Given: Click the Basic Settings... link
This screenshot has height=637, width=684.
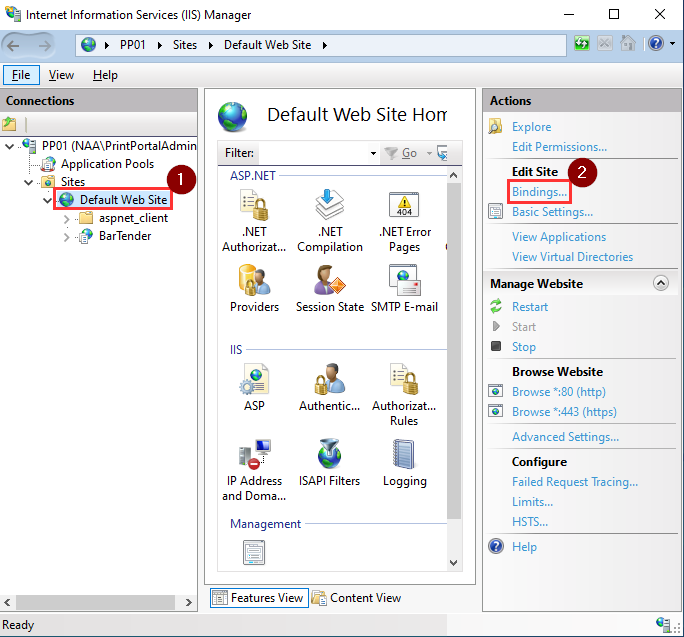Looking at the screenshot, I should [552, 212].
